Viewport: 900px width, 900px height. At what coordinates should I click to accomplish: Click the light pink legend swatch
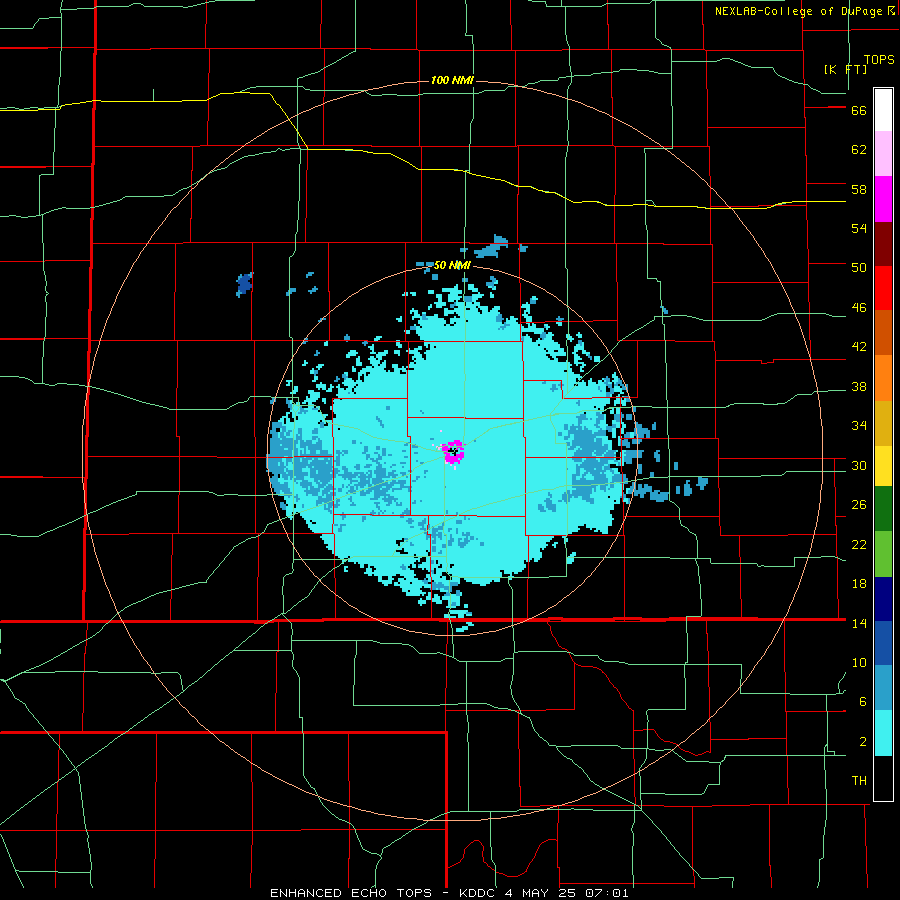click(883, 154)
